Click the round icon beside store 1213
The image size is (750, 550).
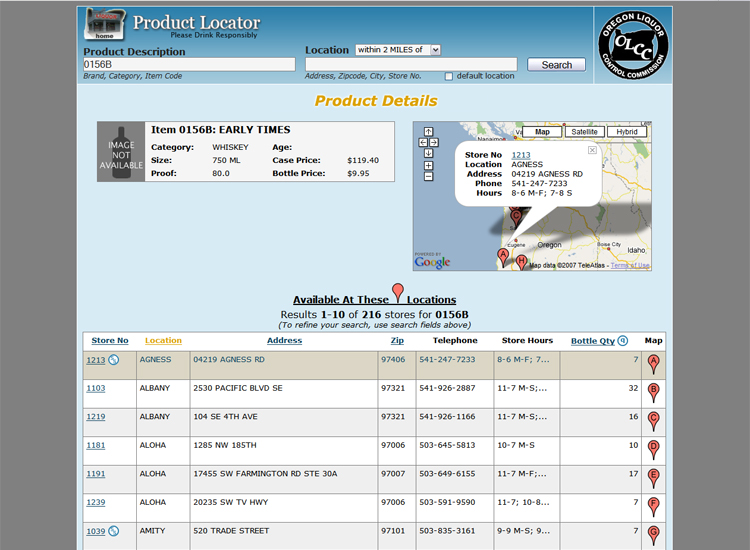113,360
